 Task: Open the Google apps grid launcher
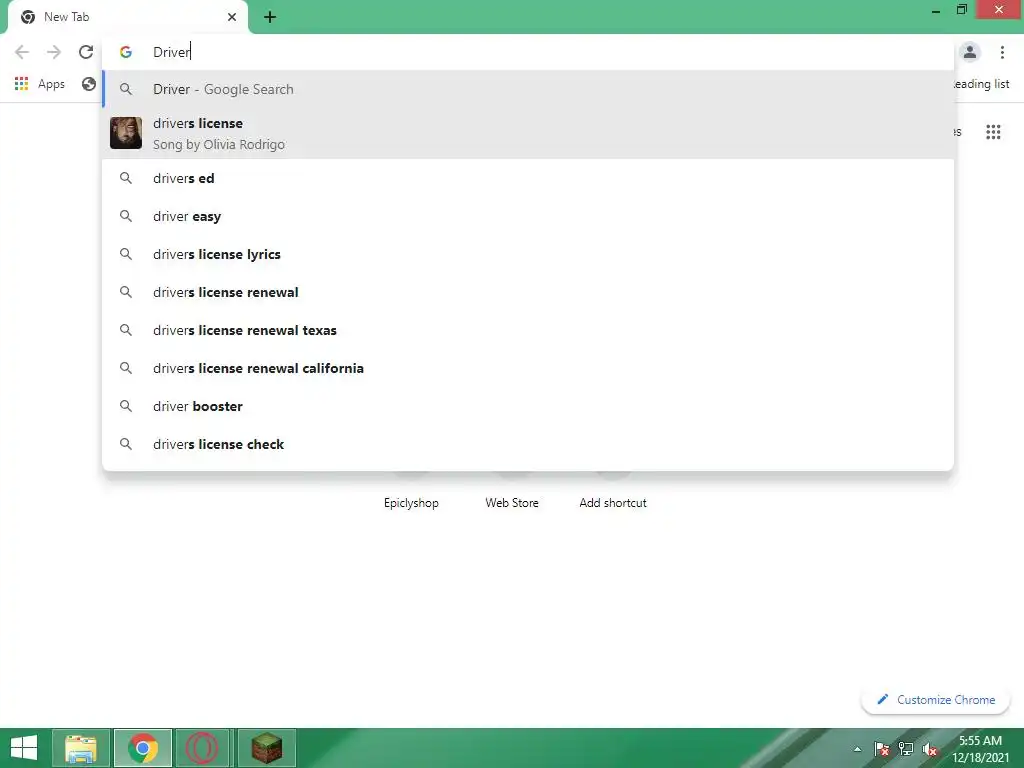[x=993, y=132]
